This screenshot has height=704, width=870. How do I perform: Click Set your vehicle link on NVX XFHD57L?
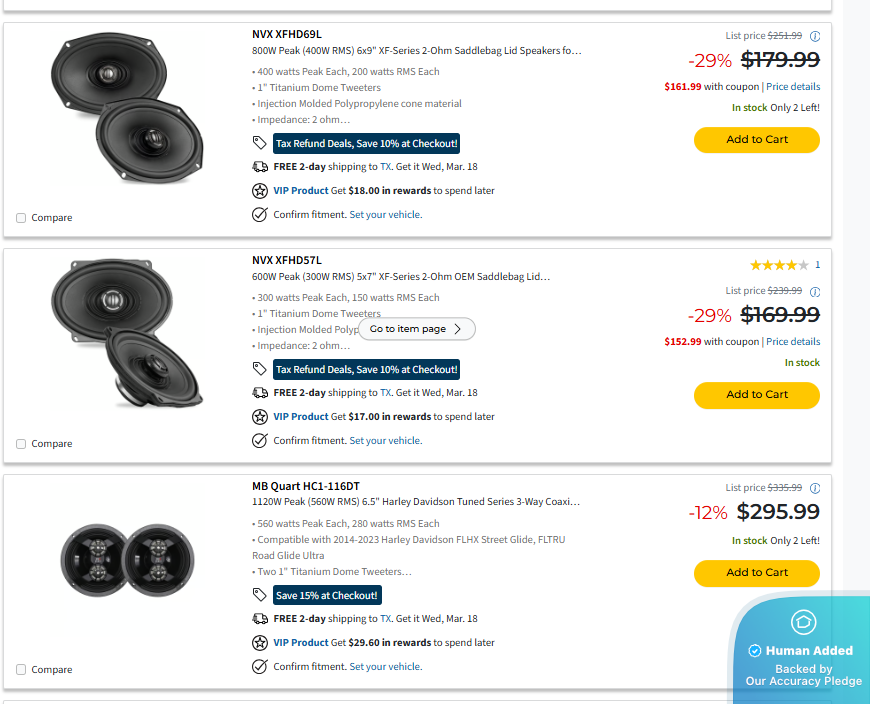click(x=385, y=440)
